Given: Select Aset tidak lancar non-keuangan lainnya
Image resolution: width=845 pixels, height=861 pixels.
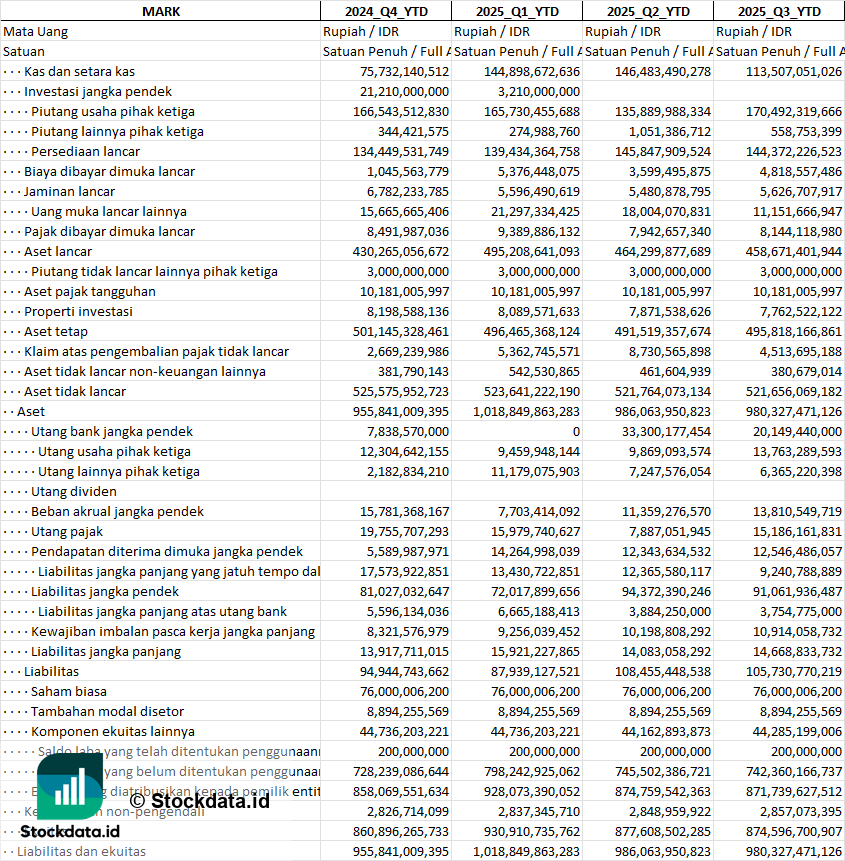Looking at the screenshot, I should point(144,372).
